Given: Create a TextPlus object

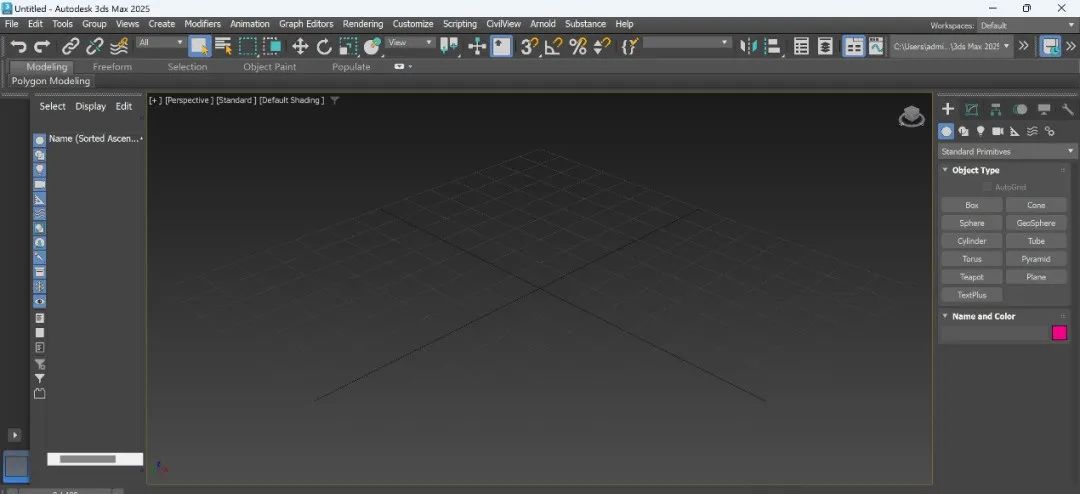Looking at the screenshot, I should (972, 295).
